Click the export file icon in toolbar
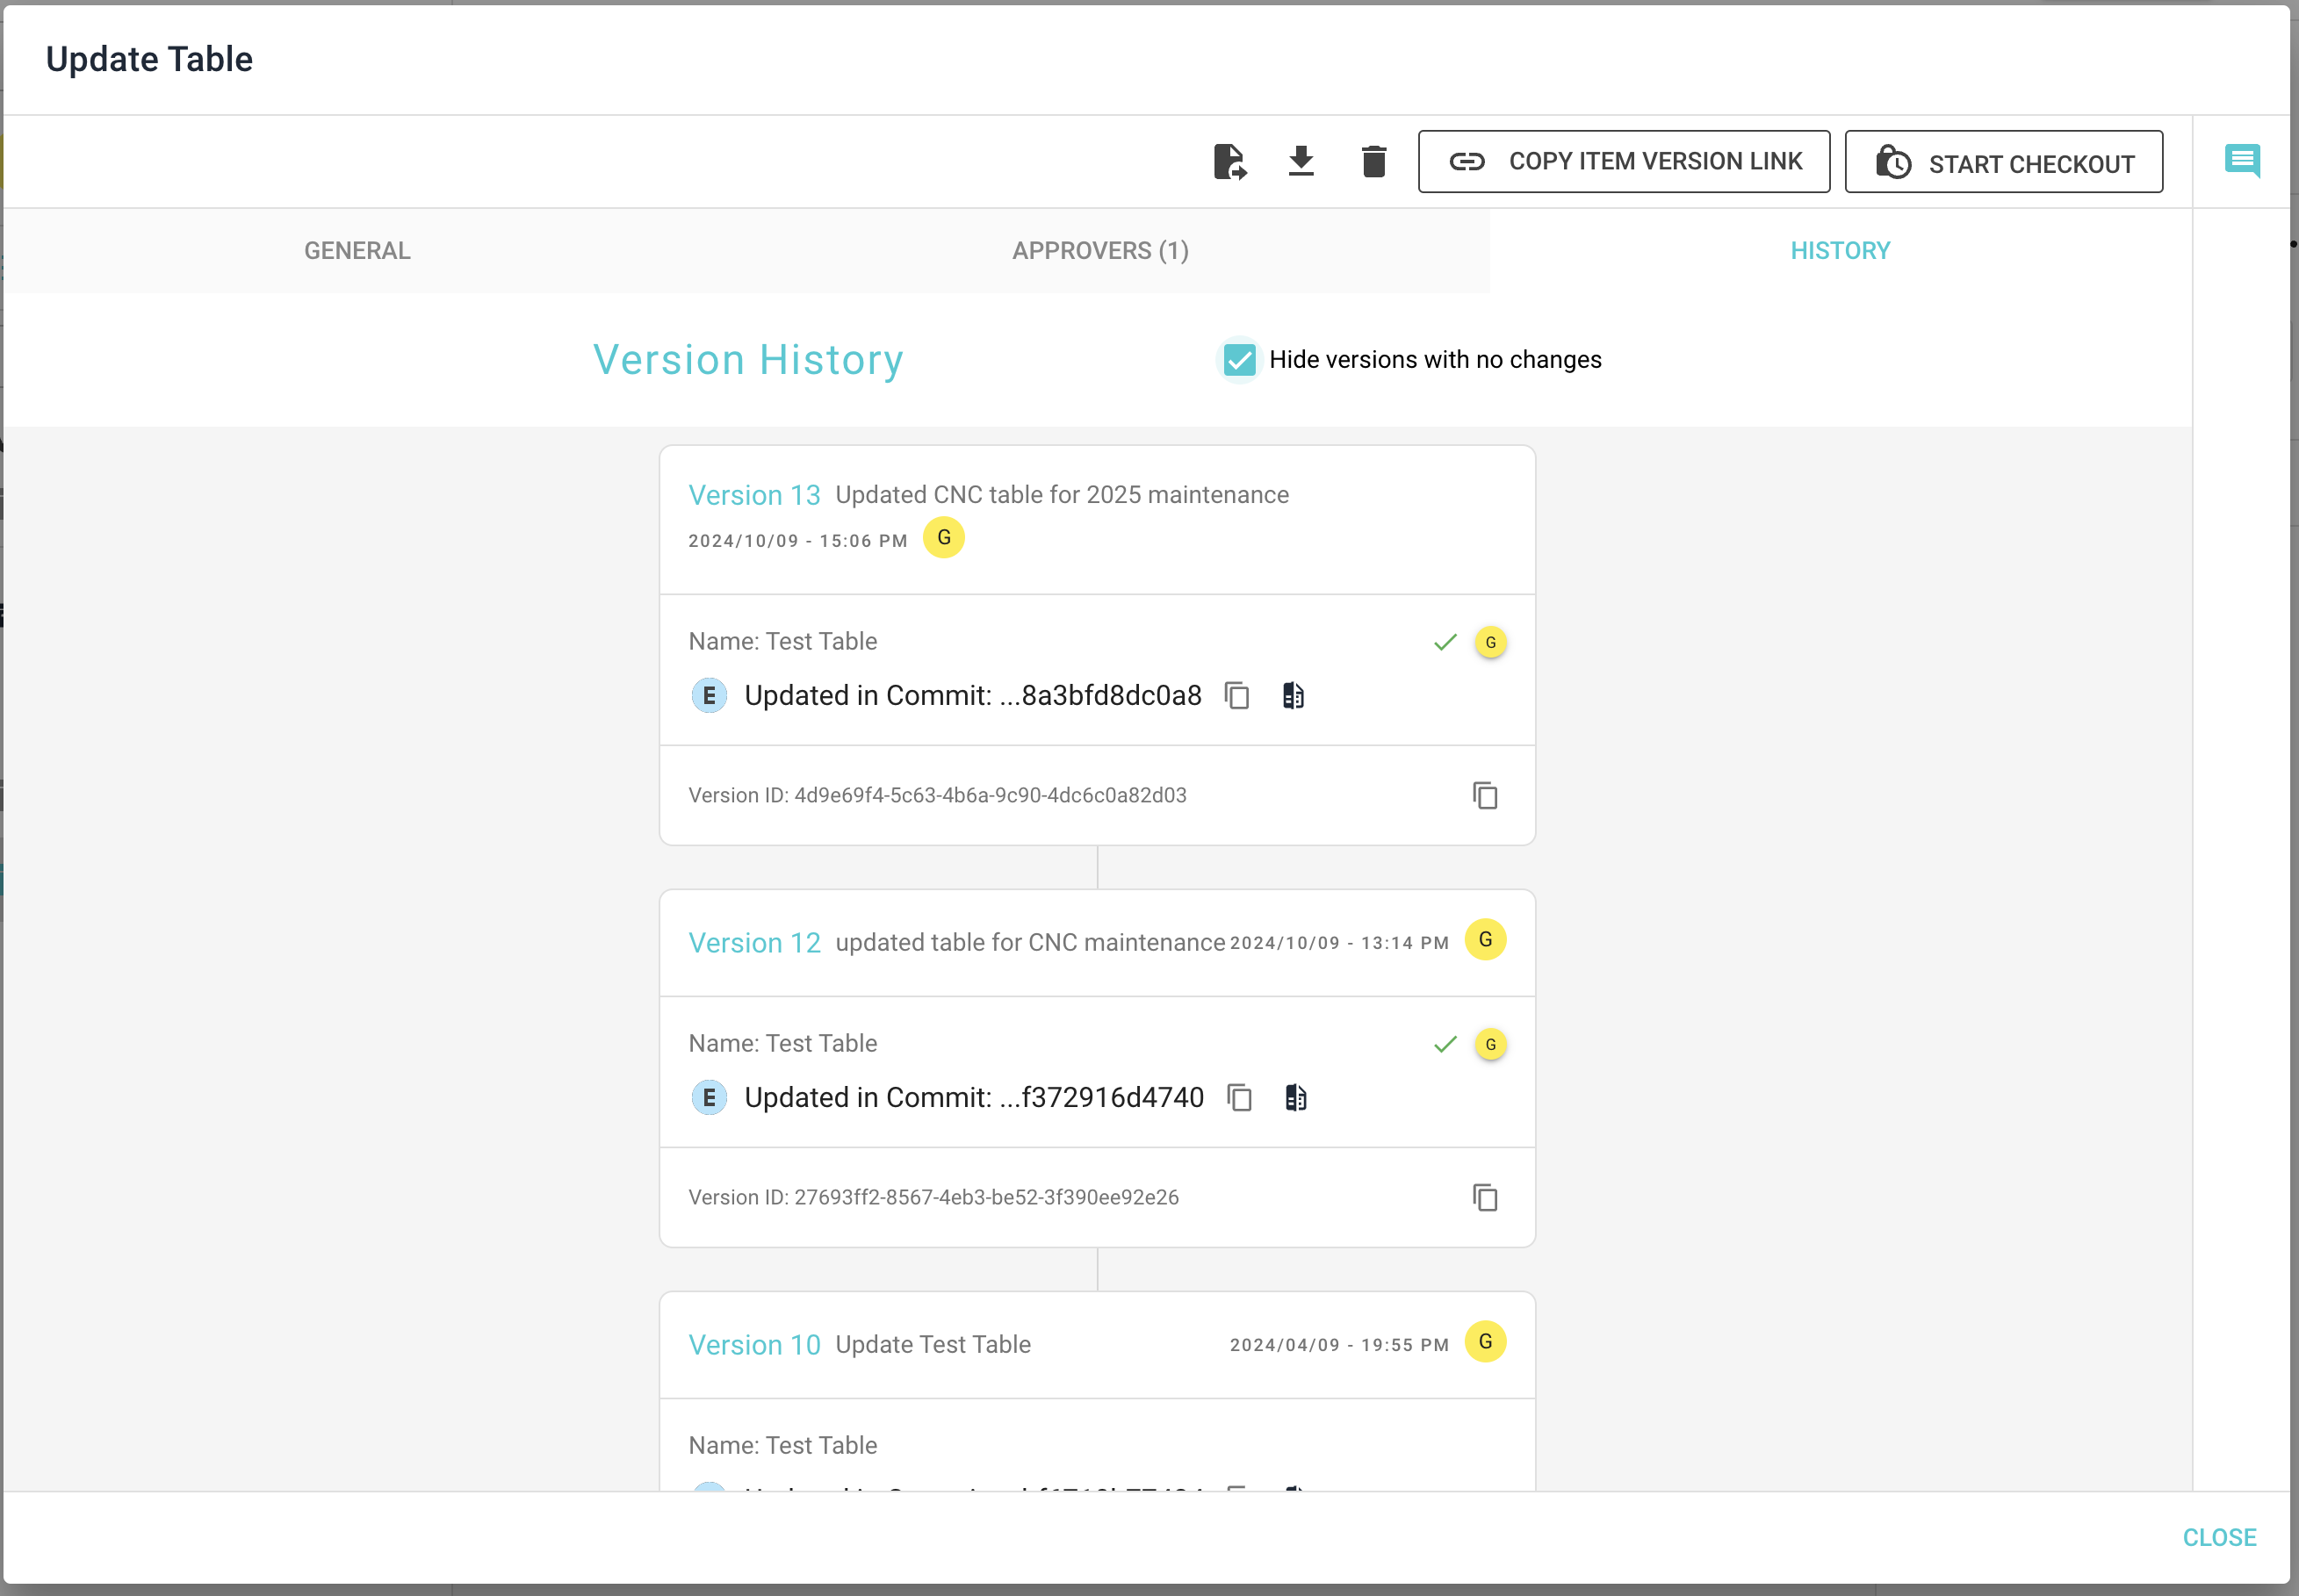The image size is (2299, 1596). [x=1229, y=161]
